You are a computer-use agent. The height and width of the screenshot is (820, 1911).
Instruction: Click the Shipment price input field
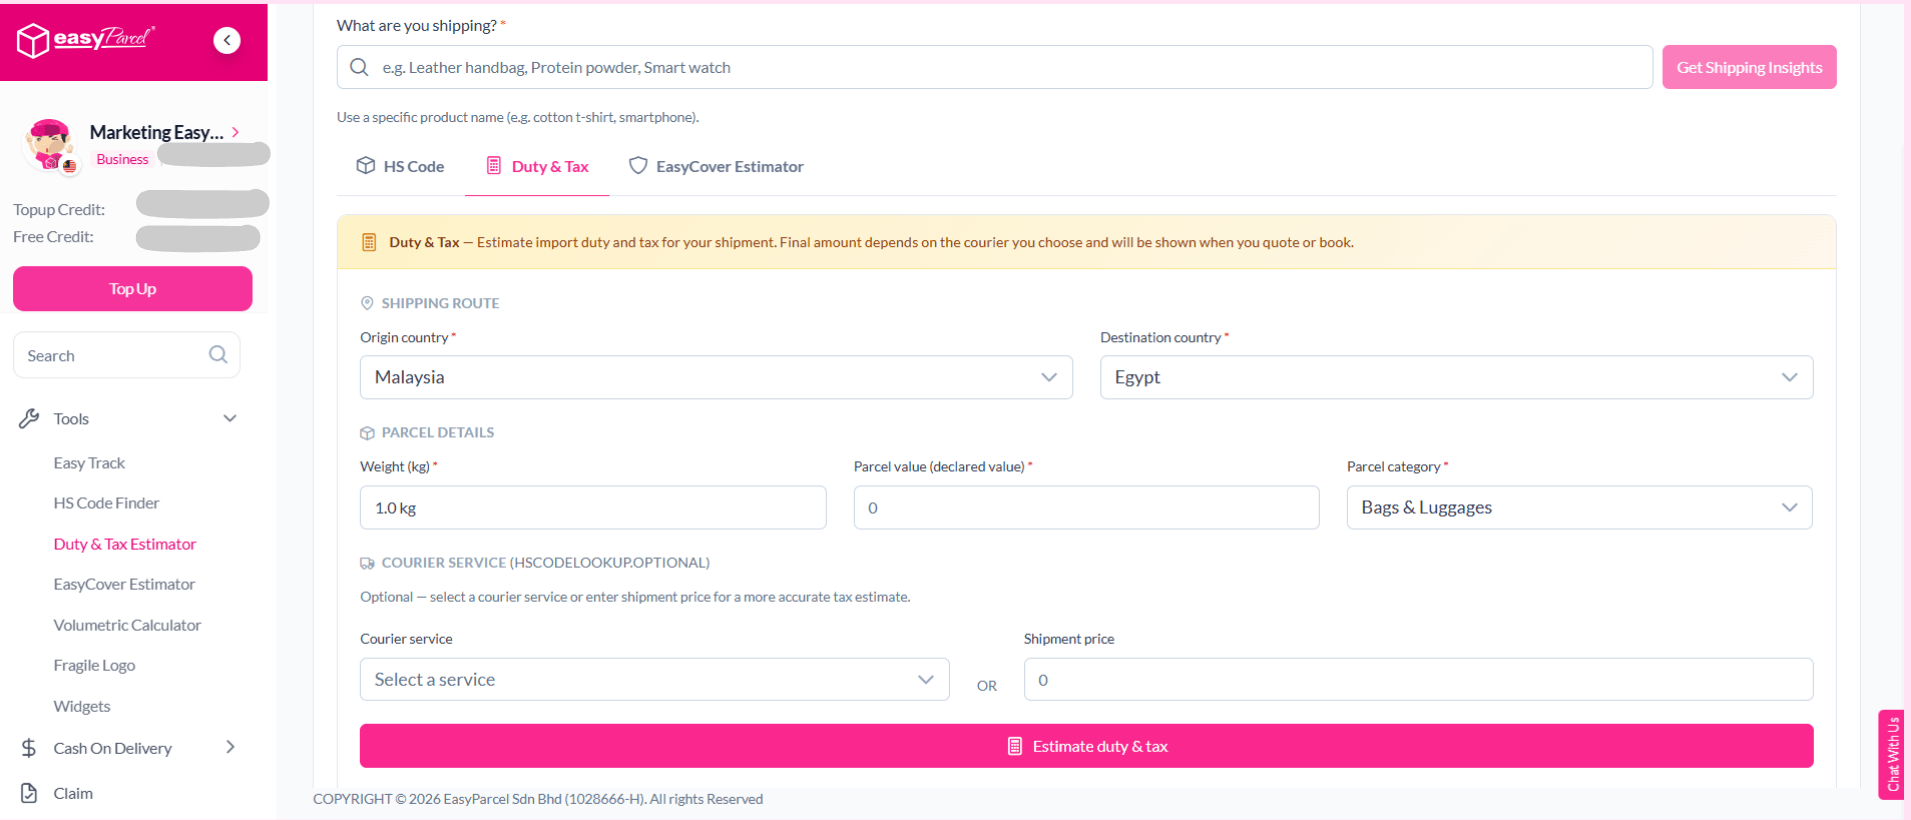1418,679
